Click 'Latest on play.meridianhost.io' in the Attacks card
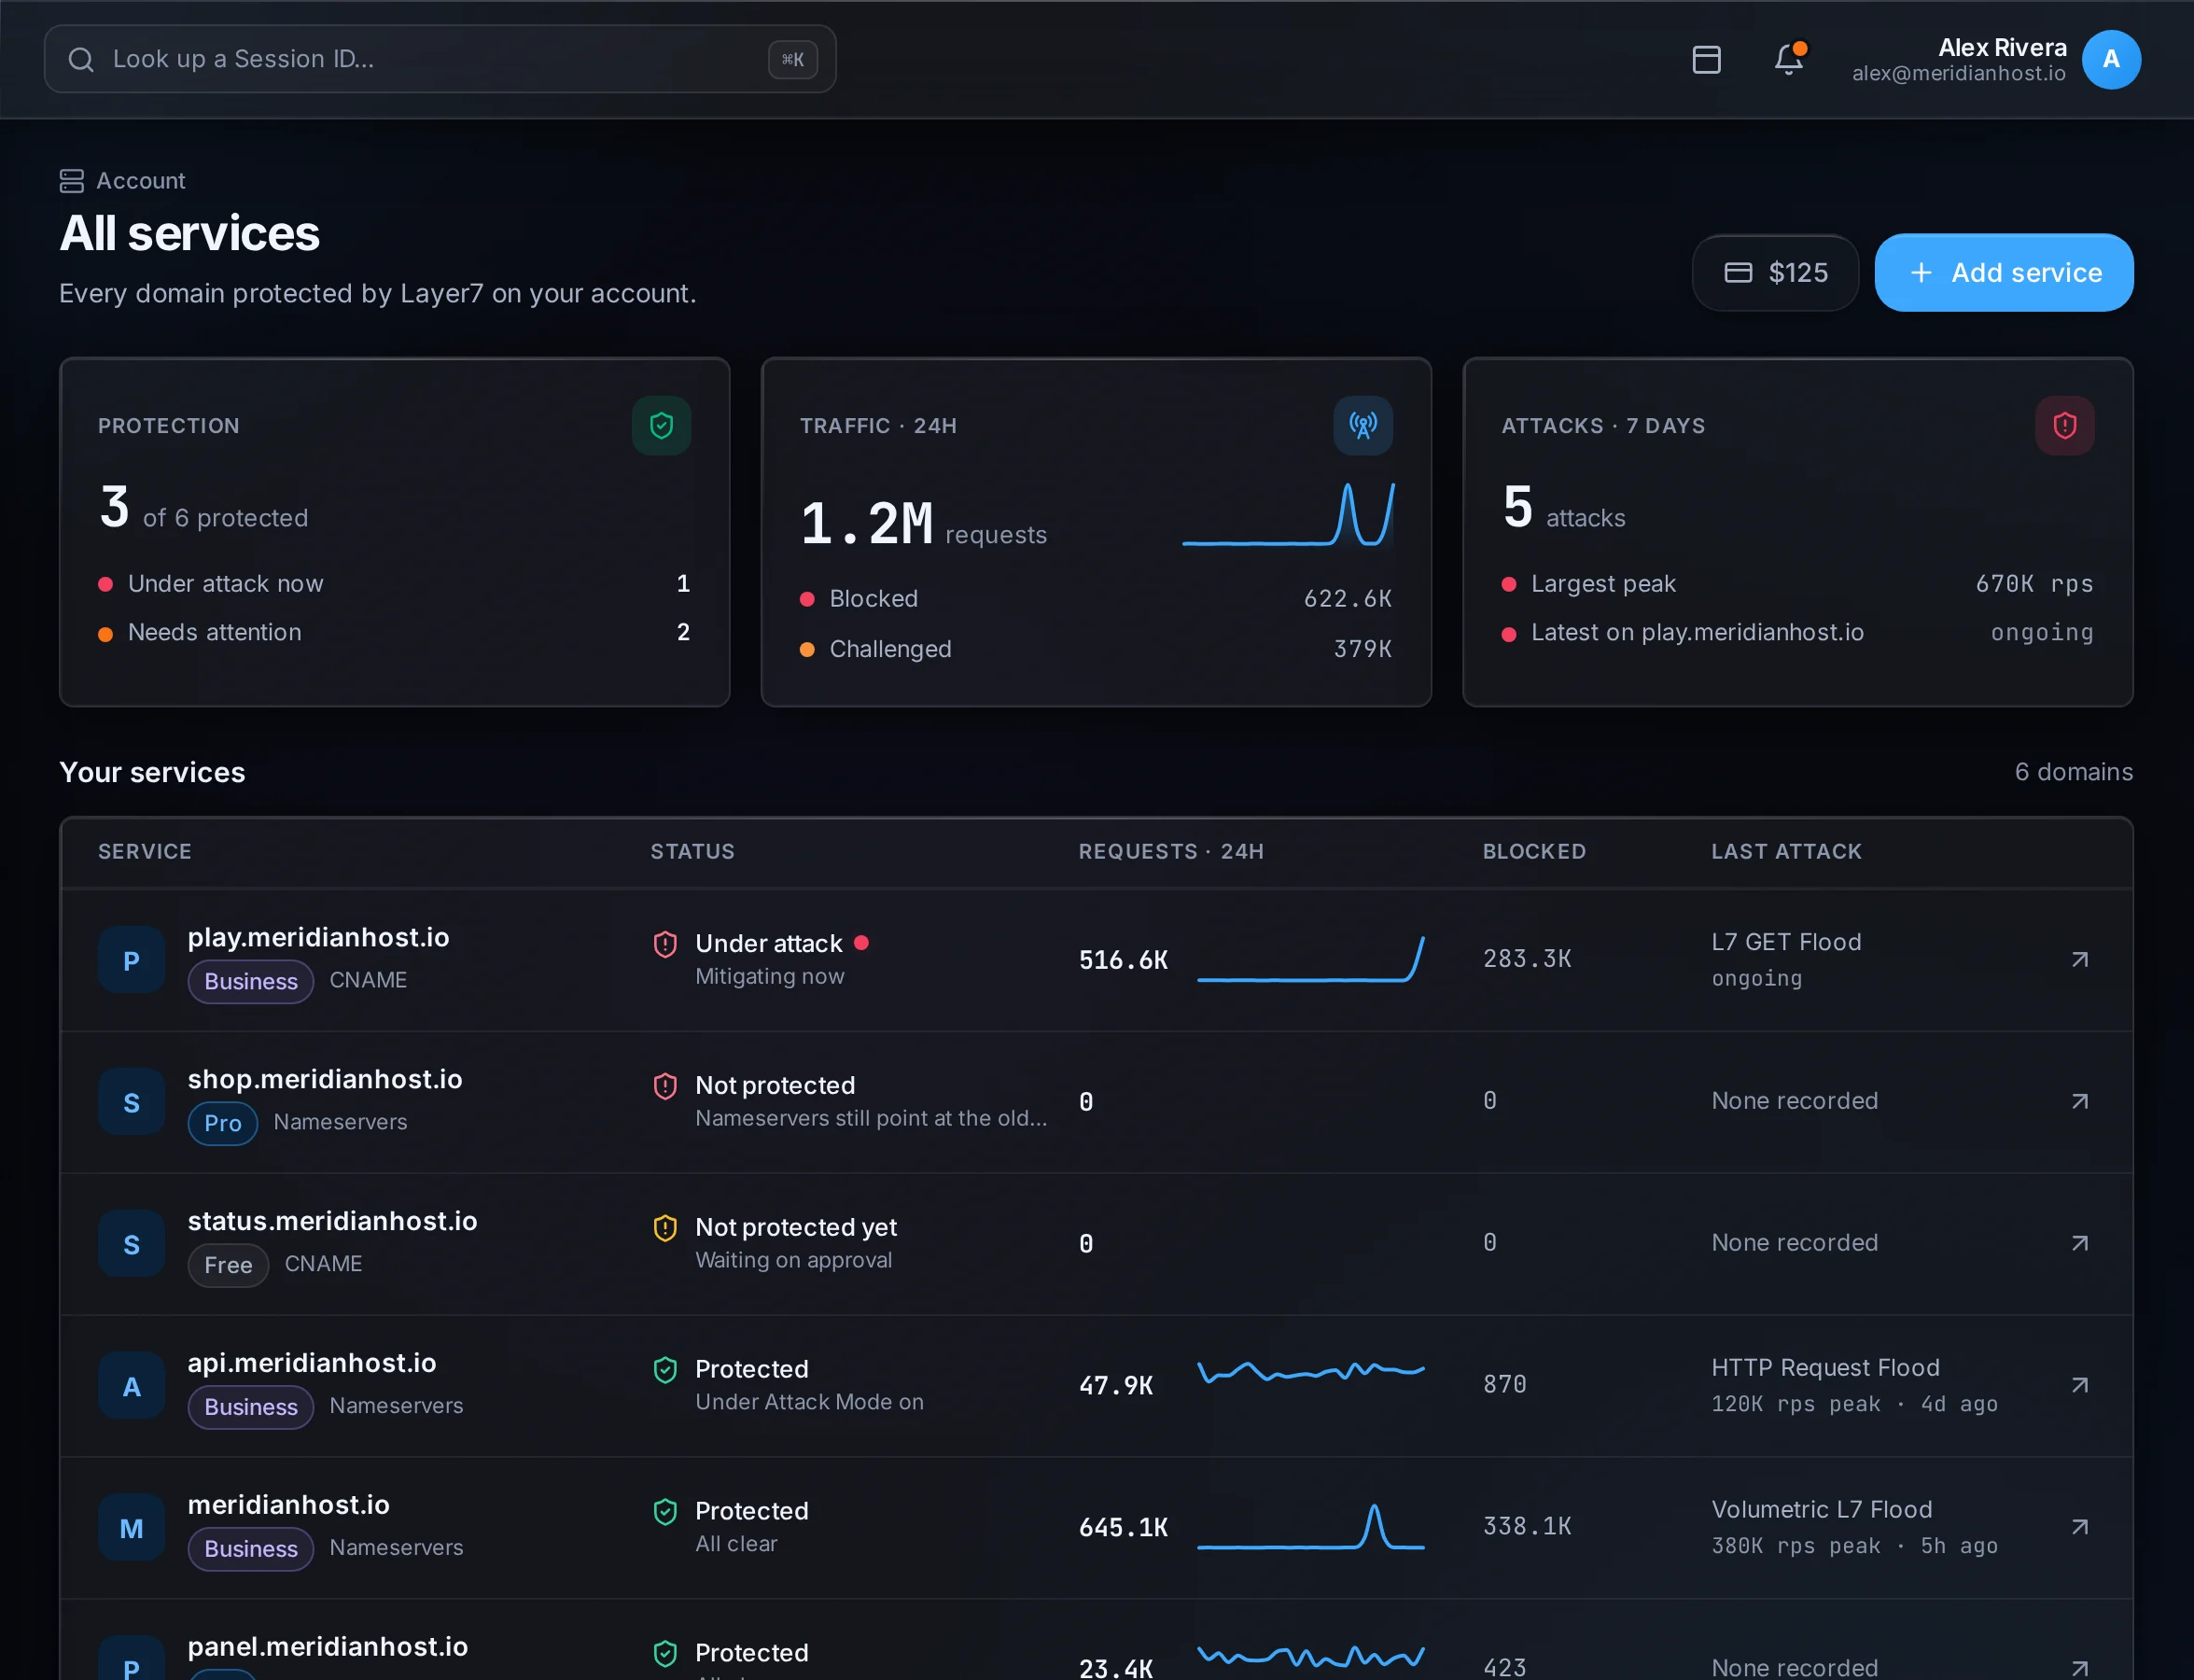This screenshot has height=1680, width=2194. [x=1697, y=633]
